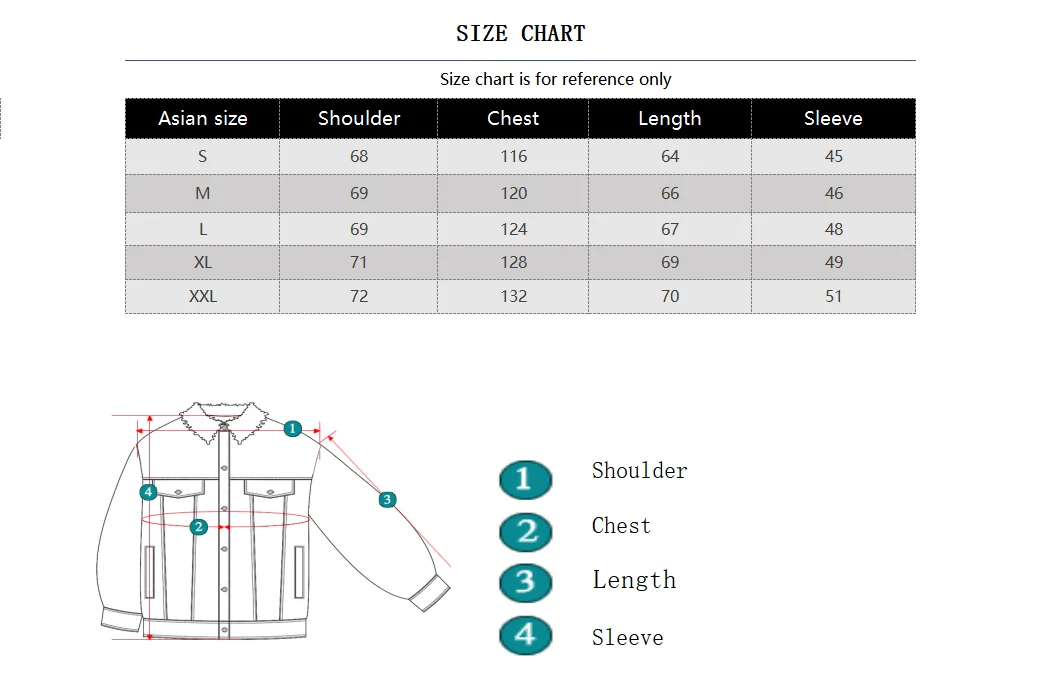
Task: Click the S size row label
Action: tap(202, 156)
